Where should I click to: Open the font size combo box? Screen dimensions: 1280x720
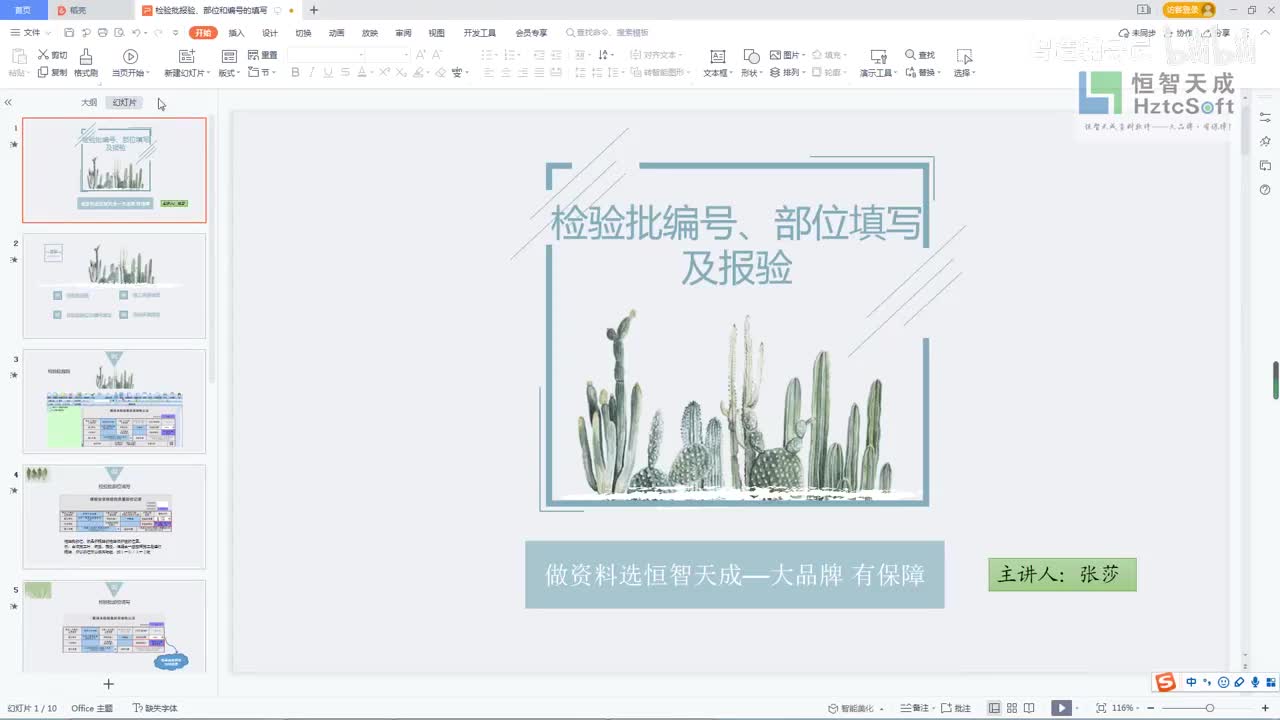pyautogui.click(x=387, y=54)
